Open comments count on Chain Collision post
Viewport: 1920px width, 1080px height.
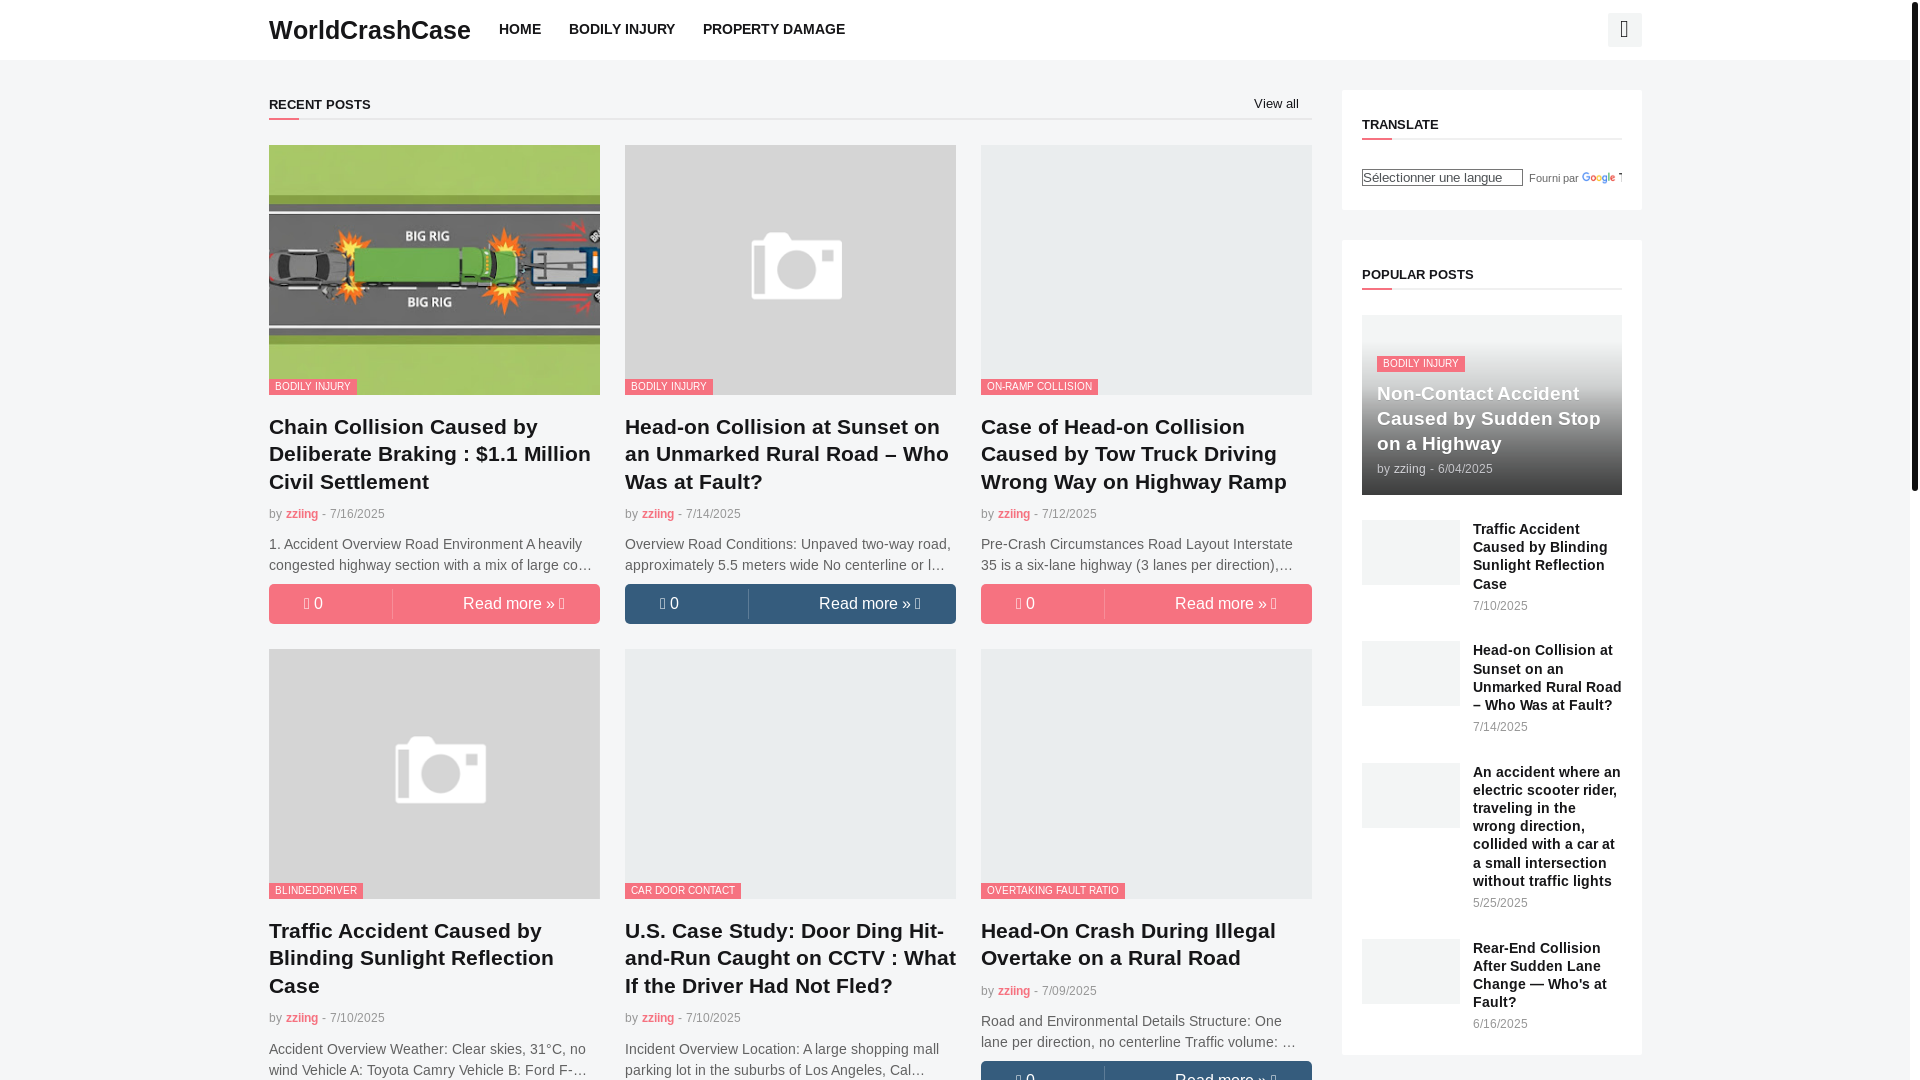click(313, 604)
